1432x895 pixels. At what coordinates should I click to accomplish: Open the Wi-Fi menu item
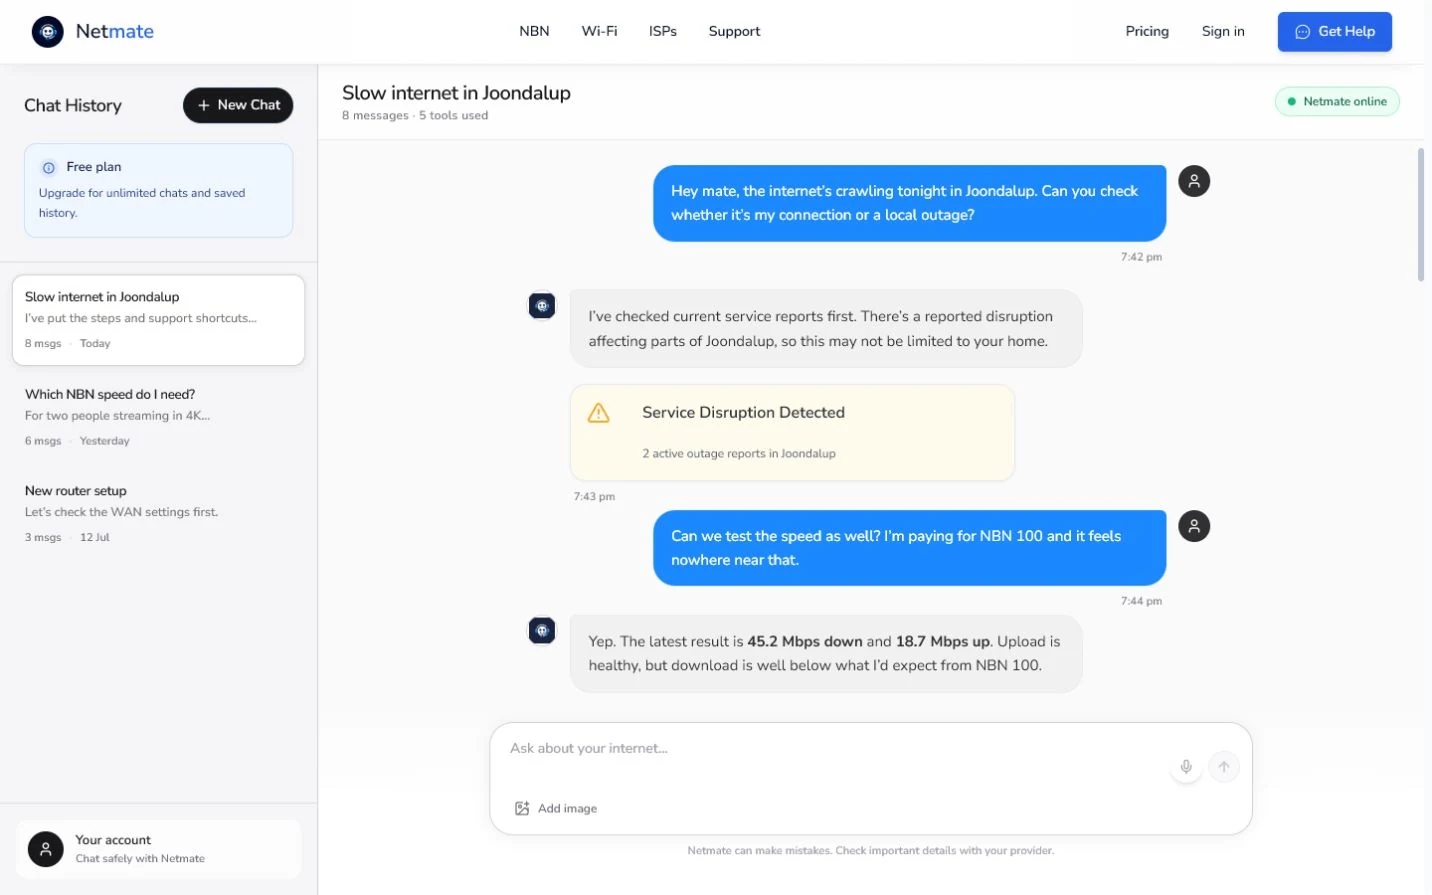coord(599,31)
